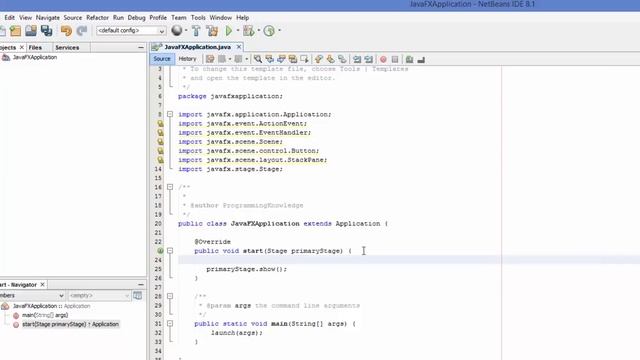Open the View menu

point(25,18)
